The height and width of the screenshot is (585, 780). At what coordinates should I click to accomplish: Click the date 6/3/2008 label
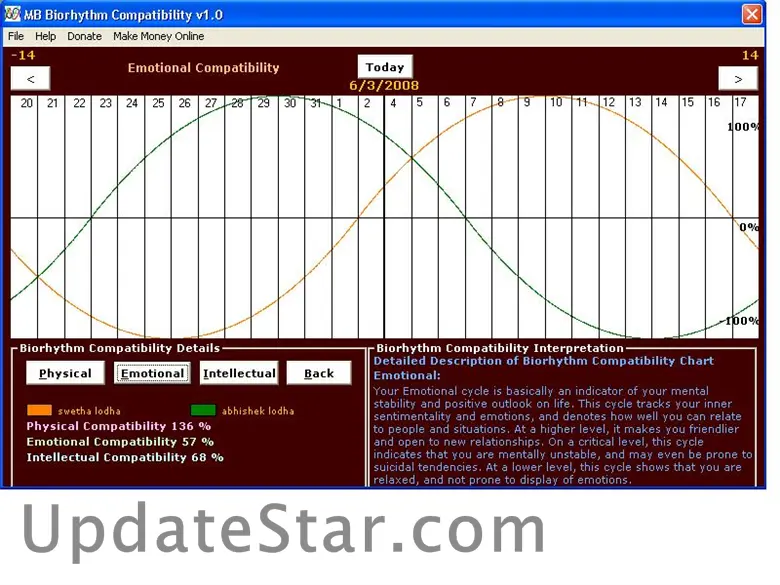pyautogui.click(x=384, y=86)
